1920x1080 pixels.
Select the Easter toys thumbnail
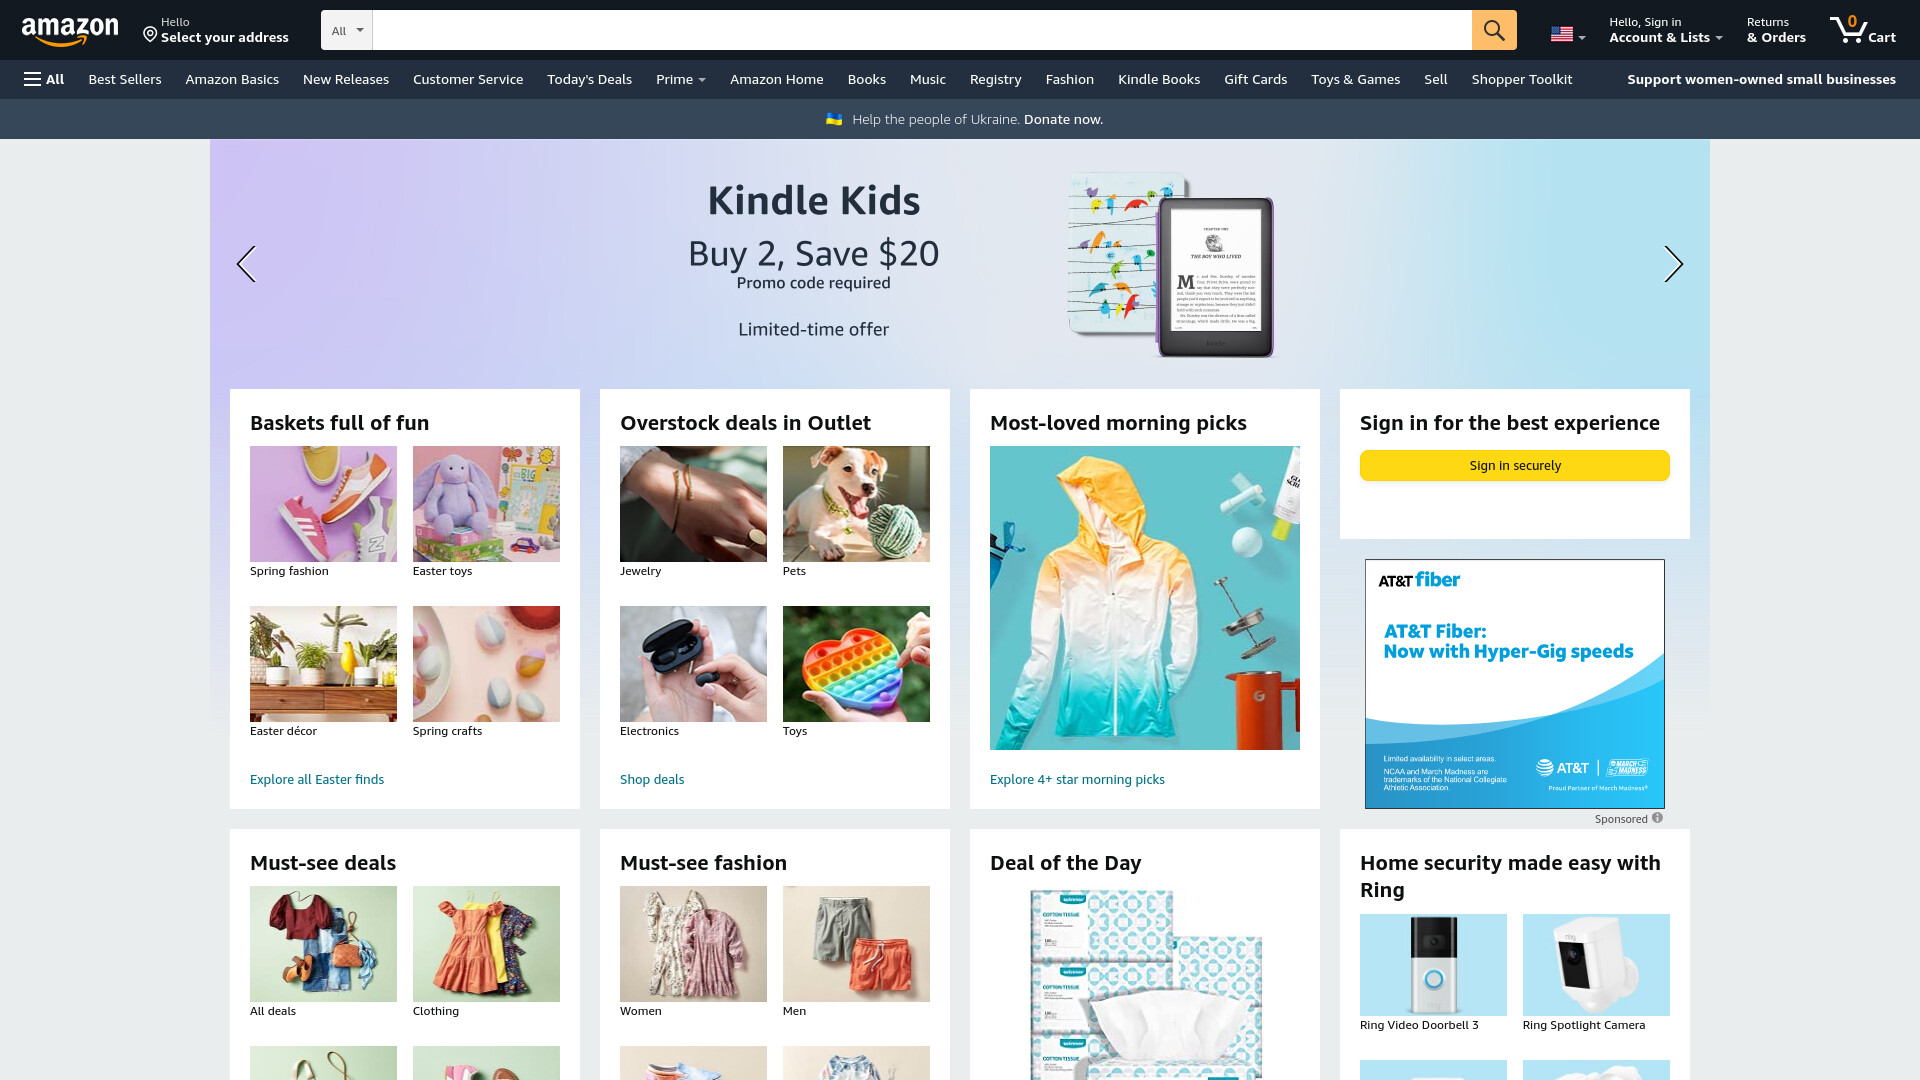pyautogui.click(x=486, y=504)
